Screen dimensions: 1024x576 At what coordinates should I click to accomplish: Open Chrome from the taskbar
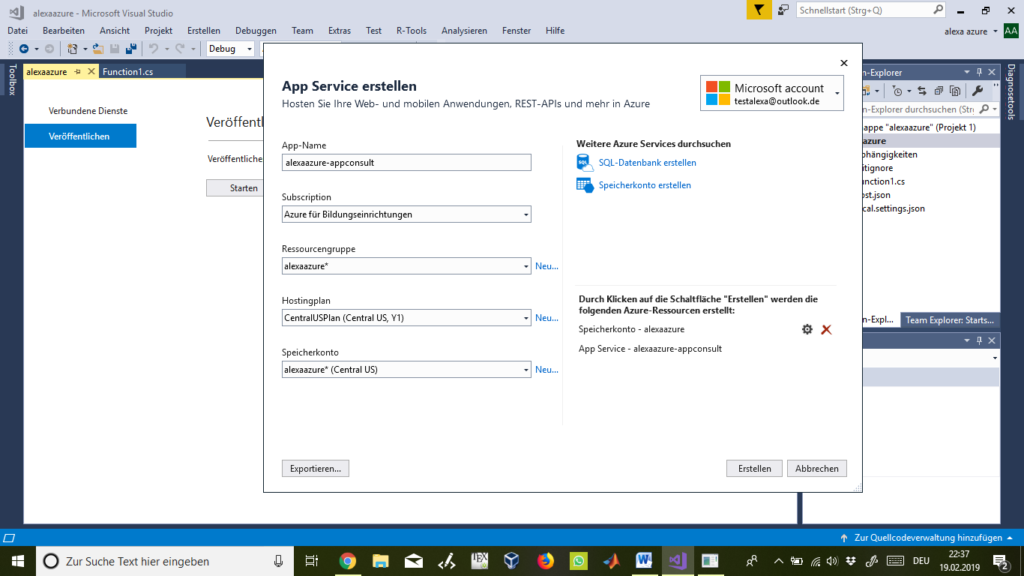[347, 561]
